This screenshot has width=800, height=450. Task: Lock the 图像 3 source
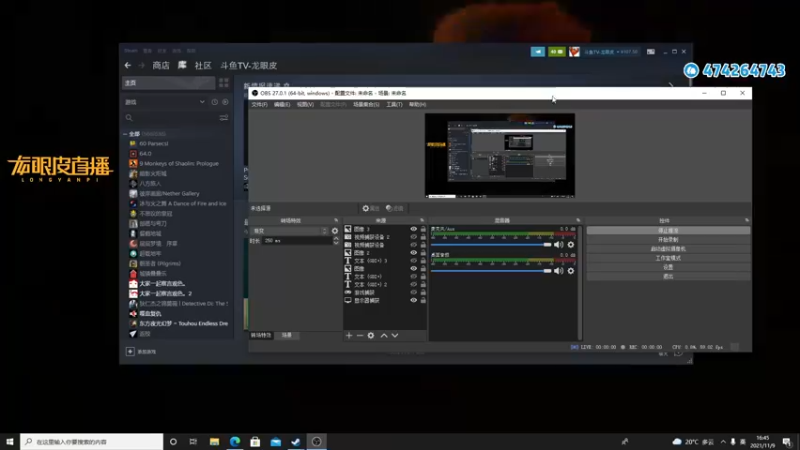[423, 229]
